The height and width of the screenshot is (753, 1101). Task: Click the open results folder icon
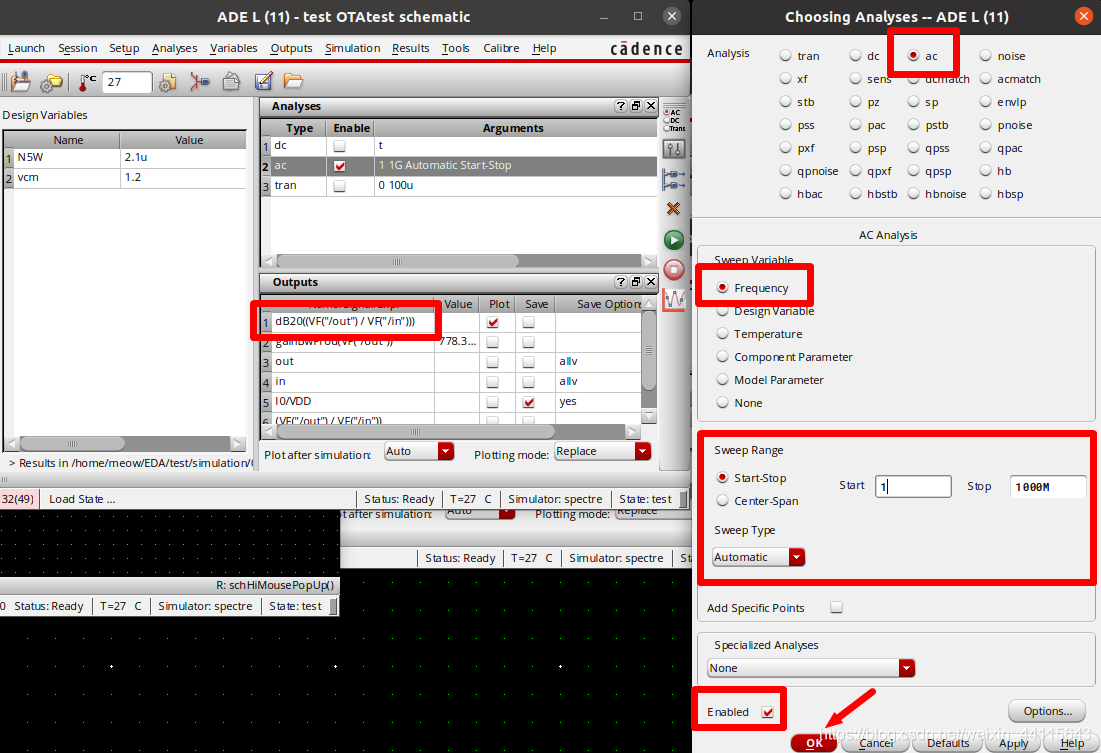(x=293, y=81)
